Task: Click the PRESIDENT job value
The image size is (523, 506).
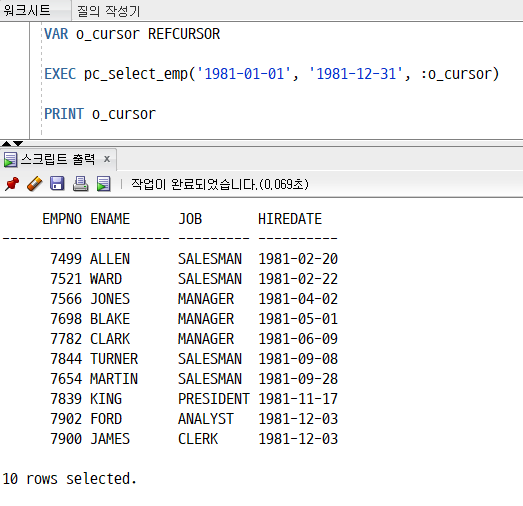Action: click(x=214, y=399)
